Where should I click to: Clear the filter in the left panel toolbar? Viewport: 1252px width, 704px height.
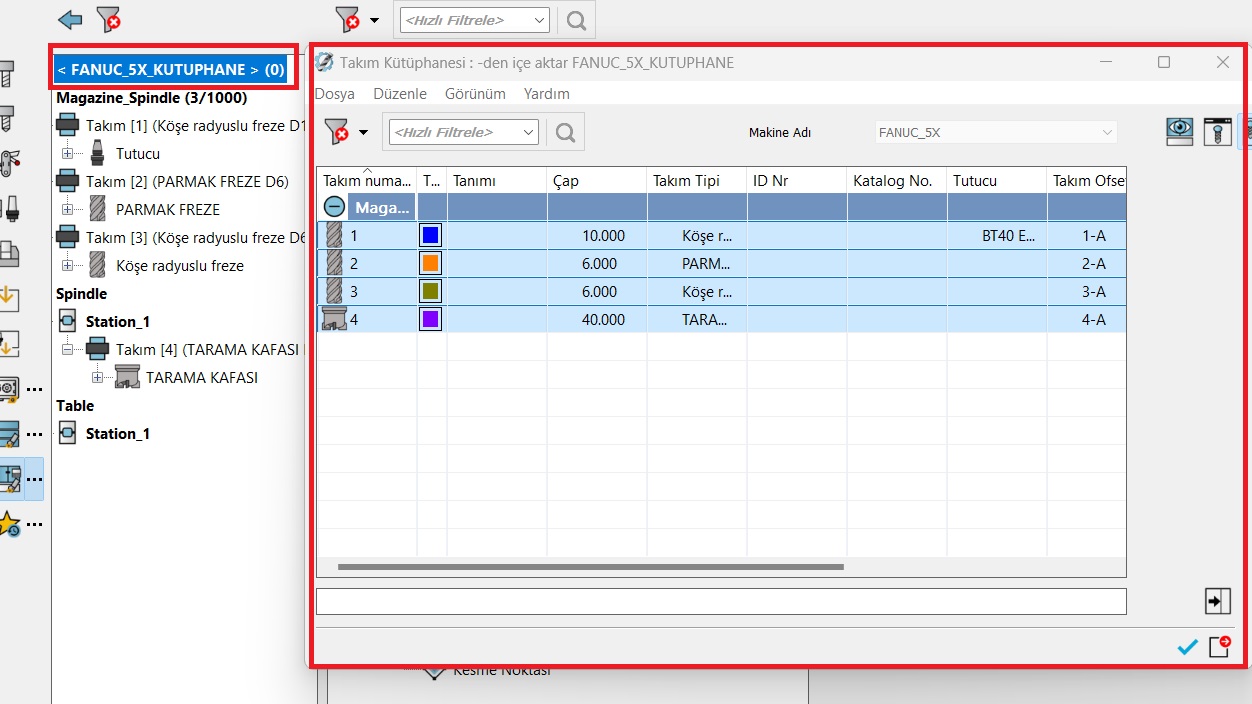[108, 19]
